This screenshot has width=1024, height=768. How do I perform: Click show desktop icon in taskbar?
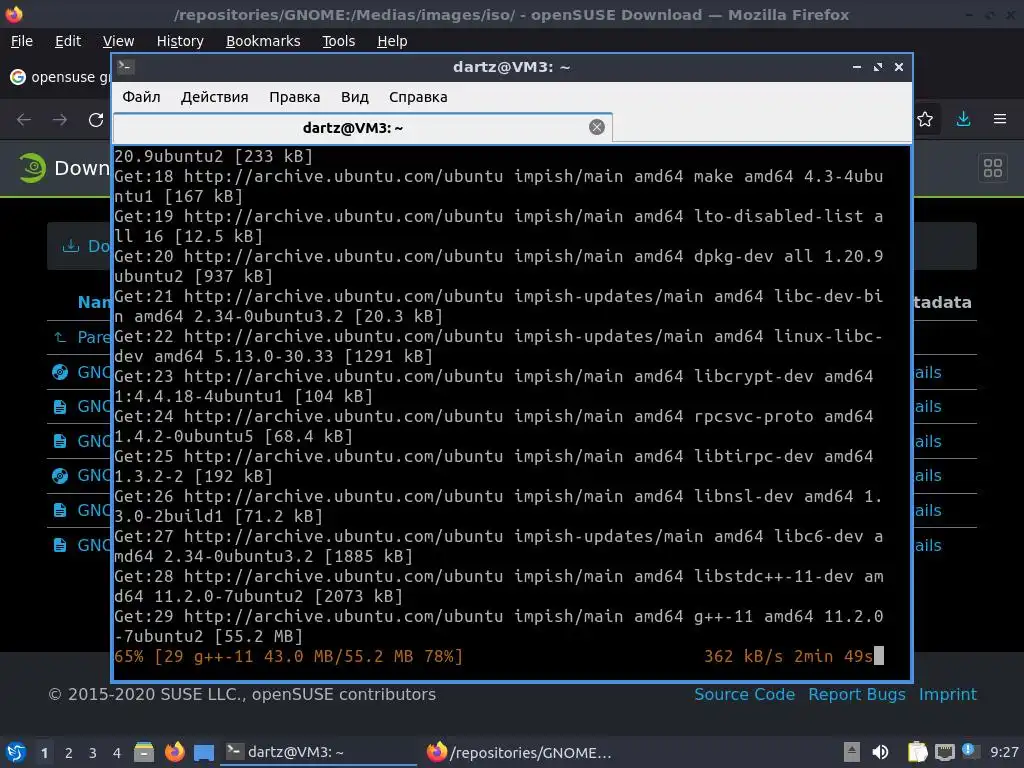point(204,752)
